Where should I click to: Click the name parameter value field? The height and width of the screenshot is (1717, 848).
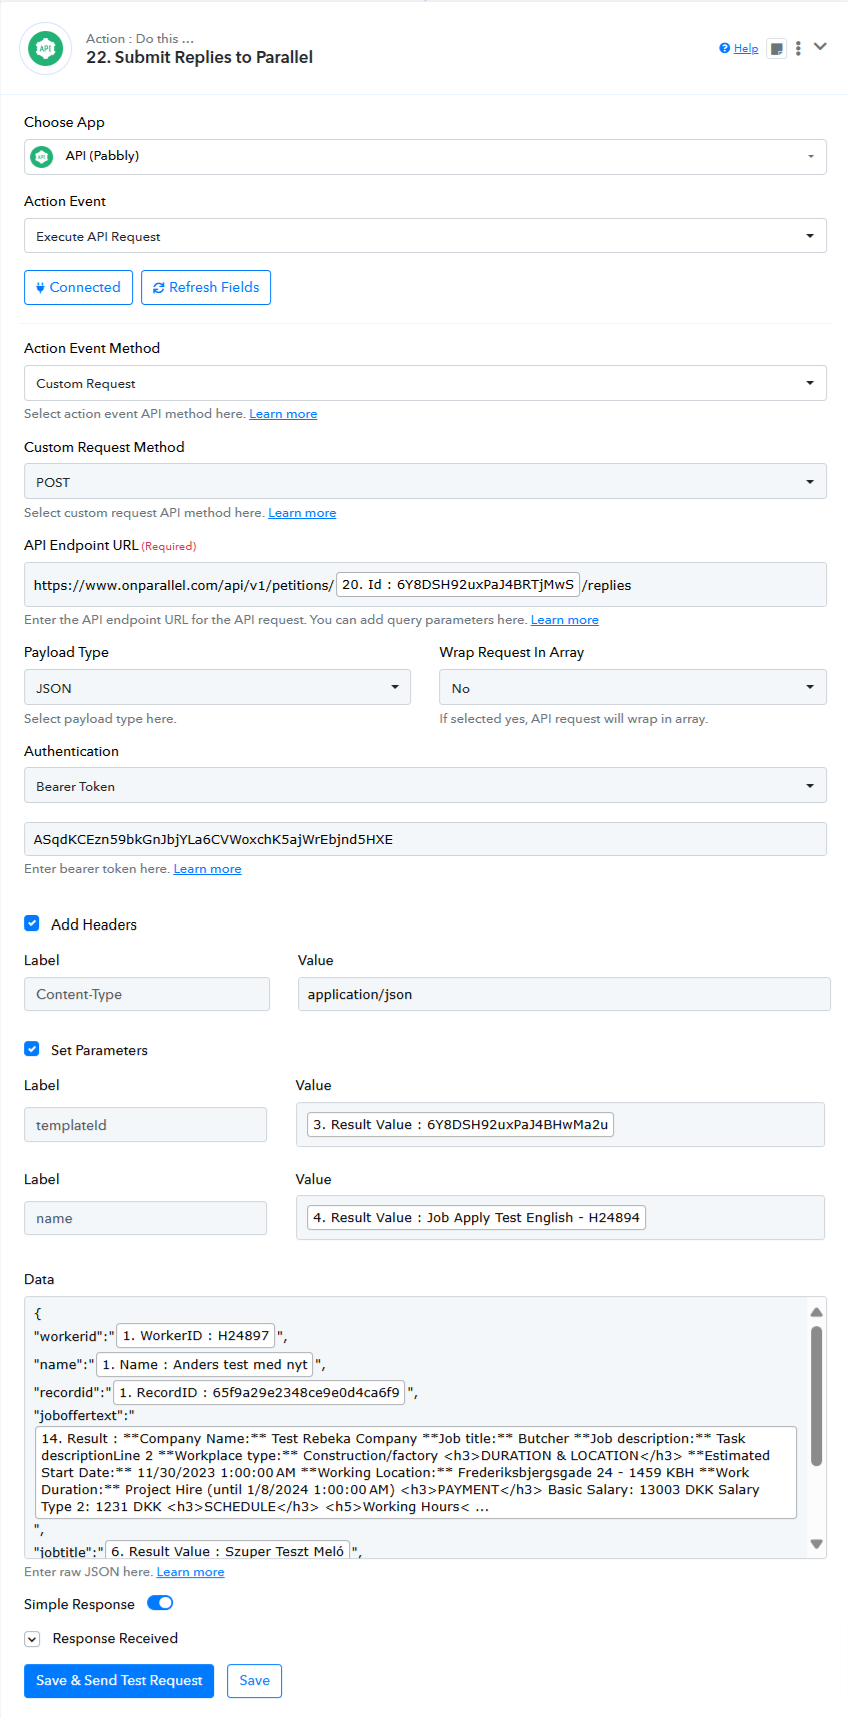coord(560,1217)
